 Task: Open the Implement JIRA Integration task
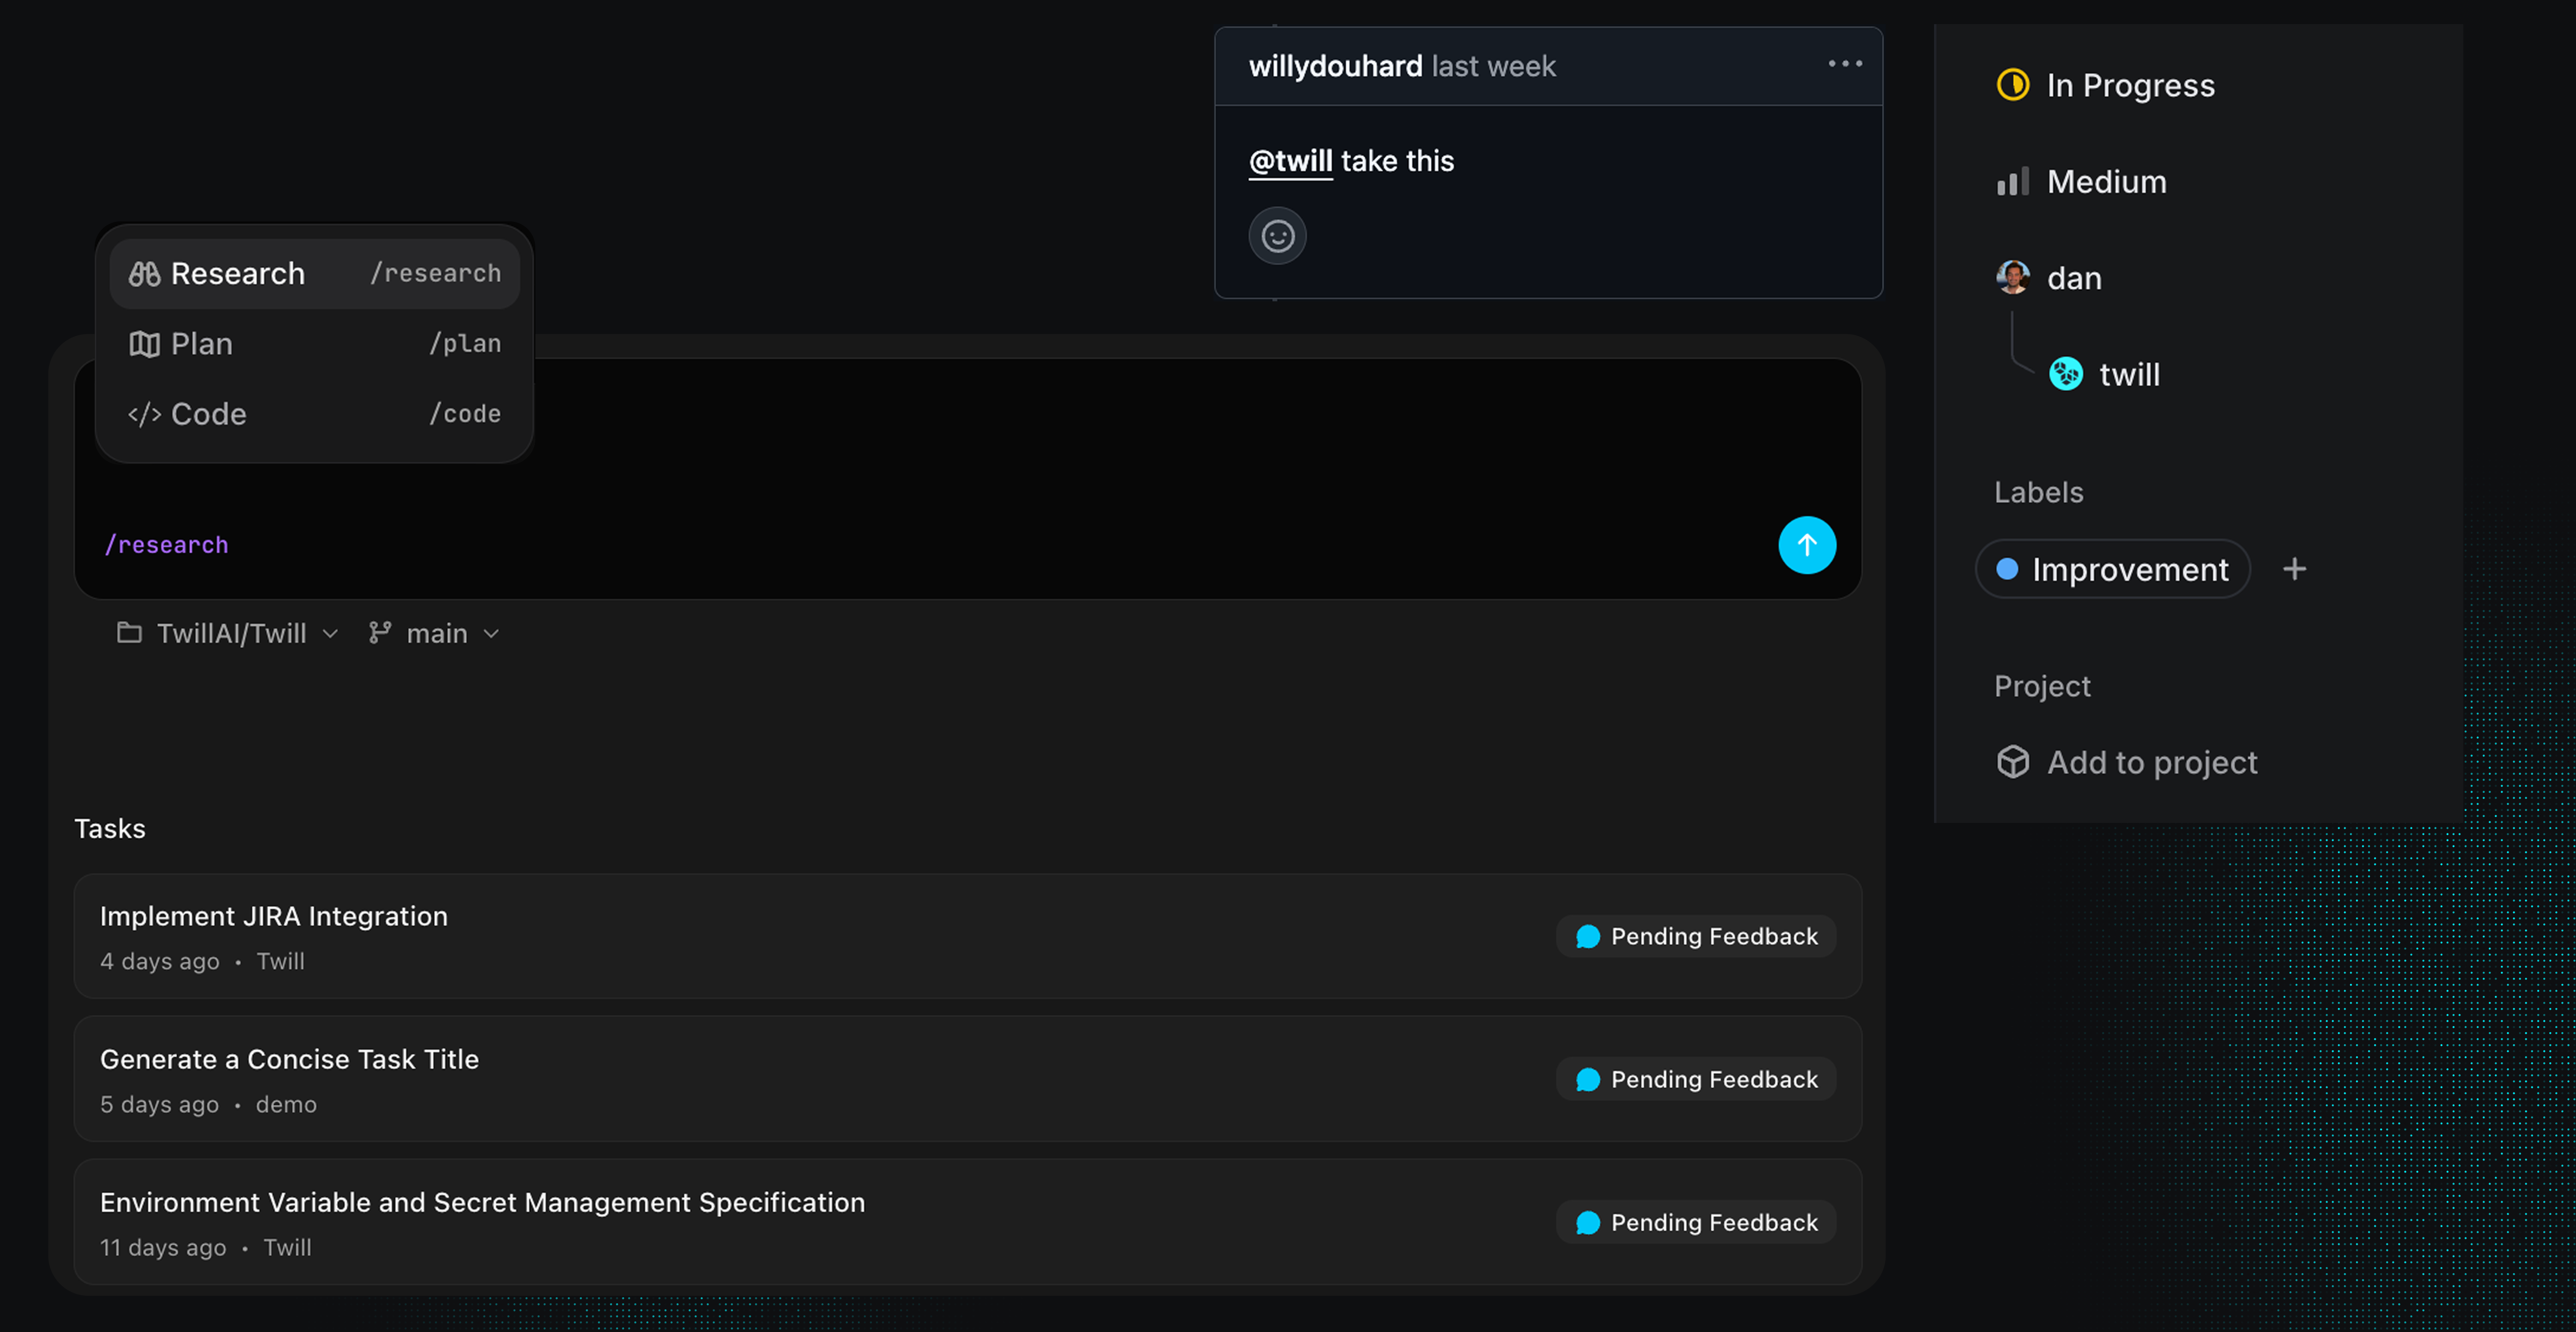pyautogui.click(x=273, y=916)
